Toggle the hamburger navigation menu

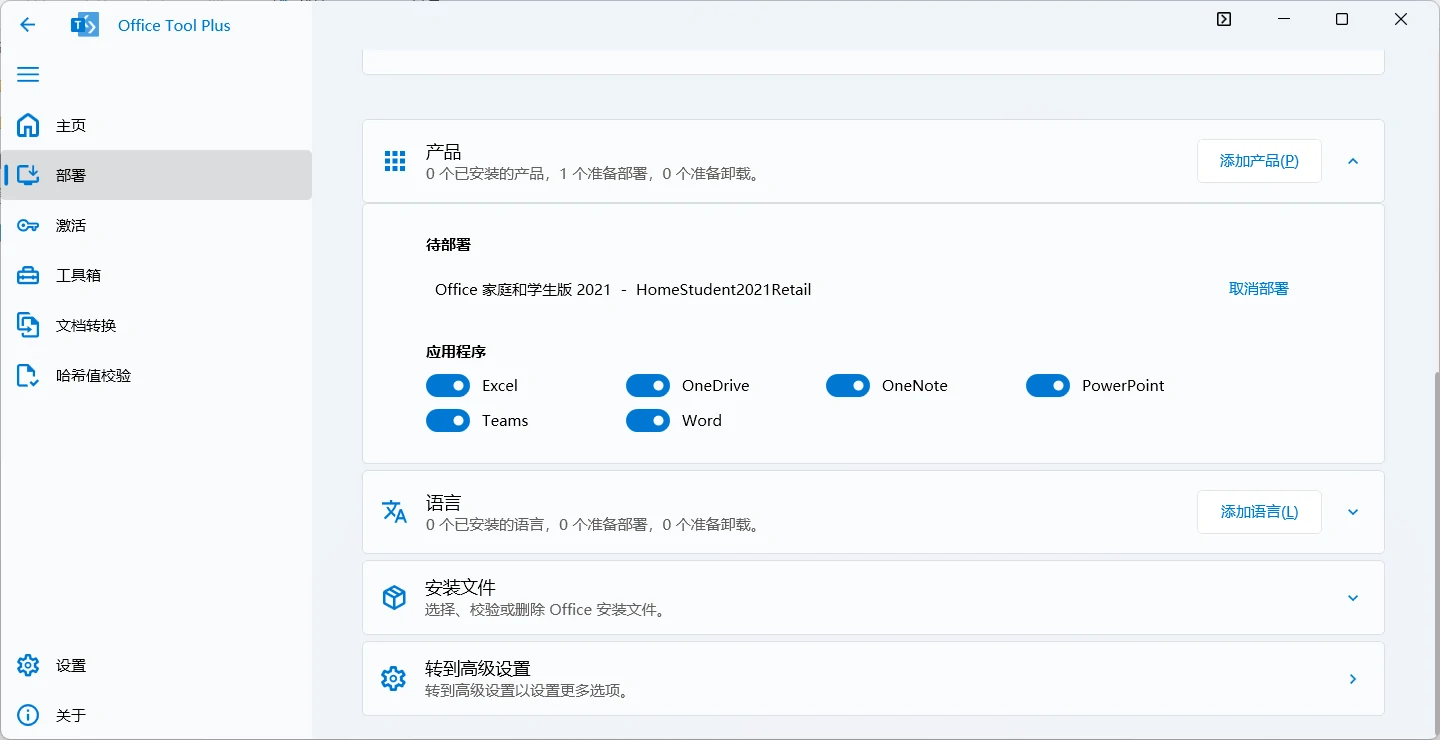(x=28, y=75)
